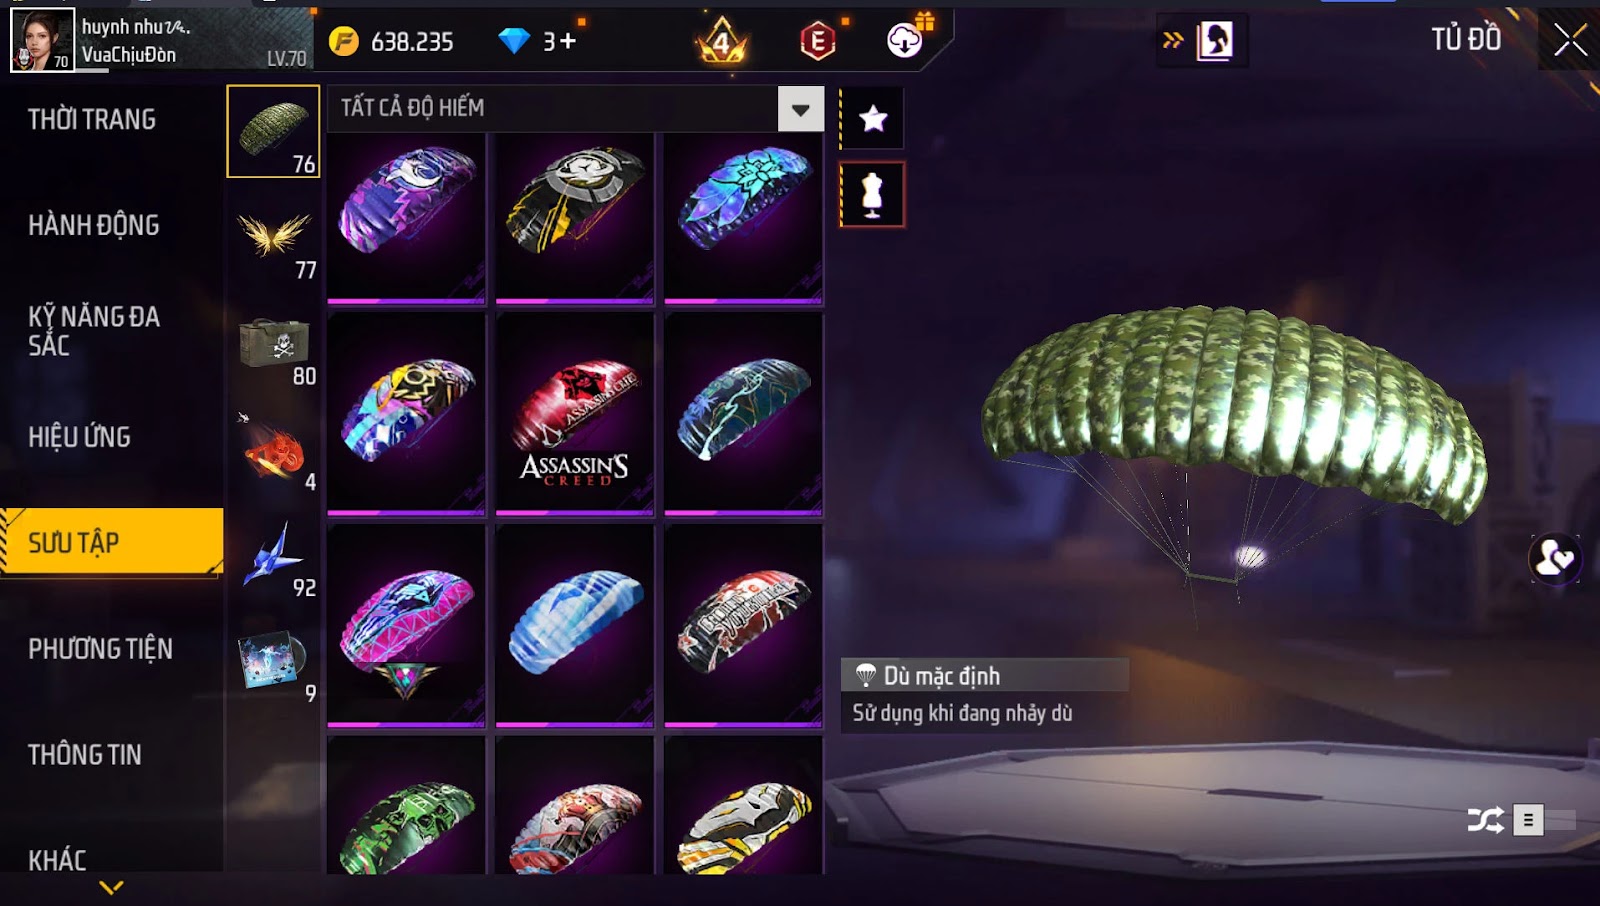The height and width of the screenshot is (906, 1600).
Task: Toggle the mannequin preview button
Action: 872,195
